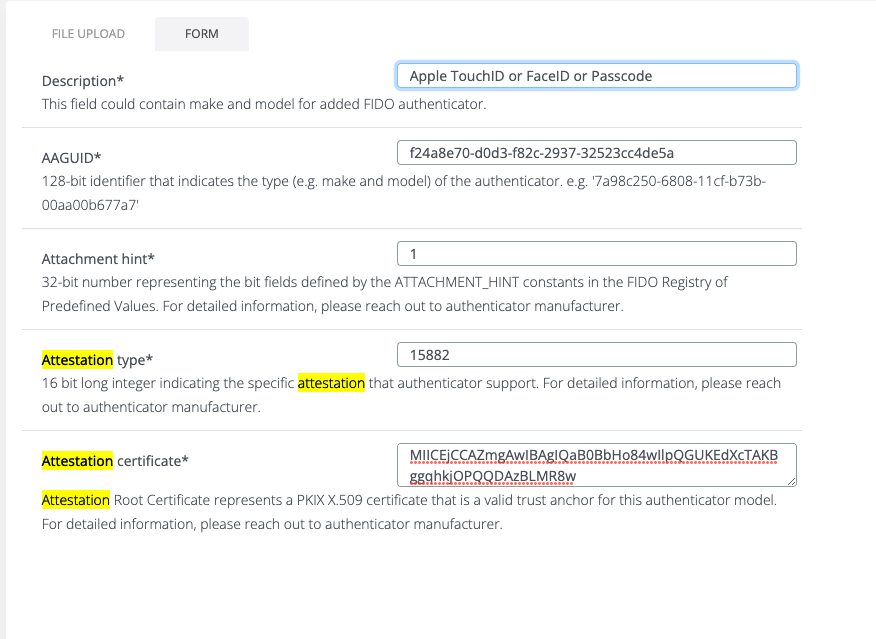This screenshot has width=876, height=639.
Task: Click the Attachment hint* label
Action: click(x=98, y=259)
